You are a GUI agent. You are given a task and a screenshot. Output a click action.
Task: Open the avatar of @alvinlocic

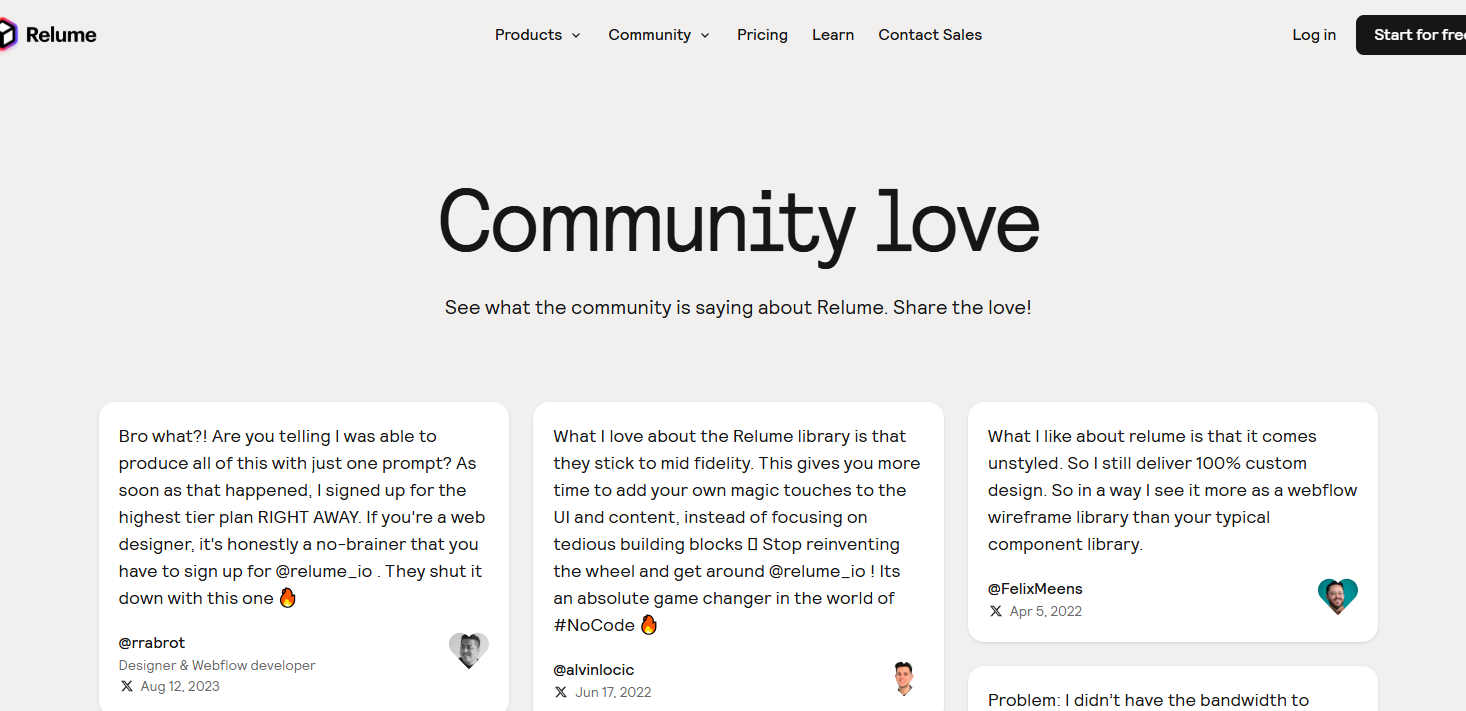click(903, 678)
